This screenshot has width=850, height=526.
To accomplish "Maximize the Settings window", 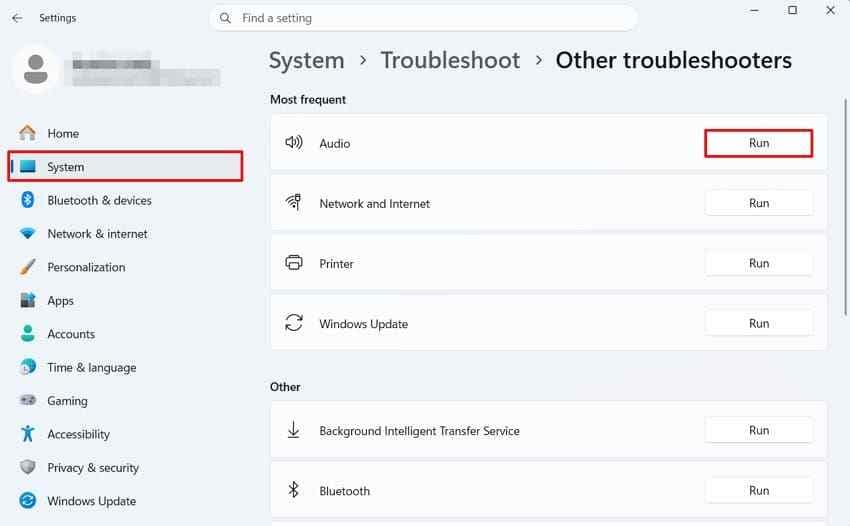I will pyautogui.click(x=792, y=10).
